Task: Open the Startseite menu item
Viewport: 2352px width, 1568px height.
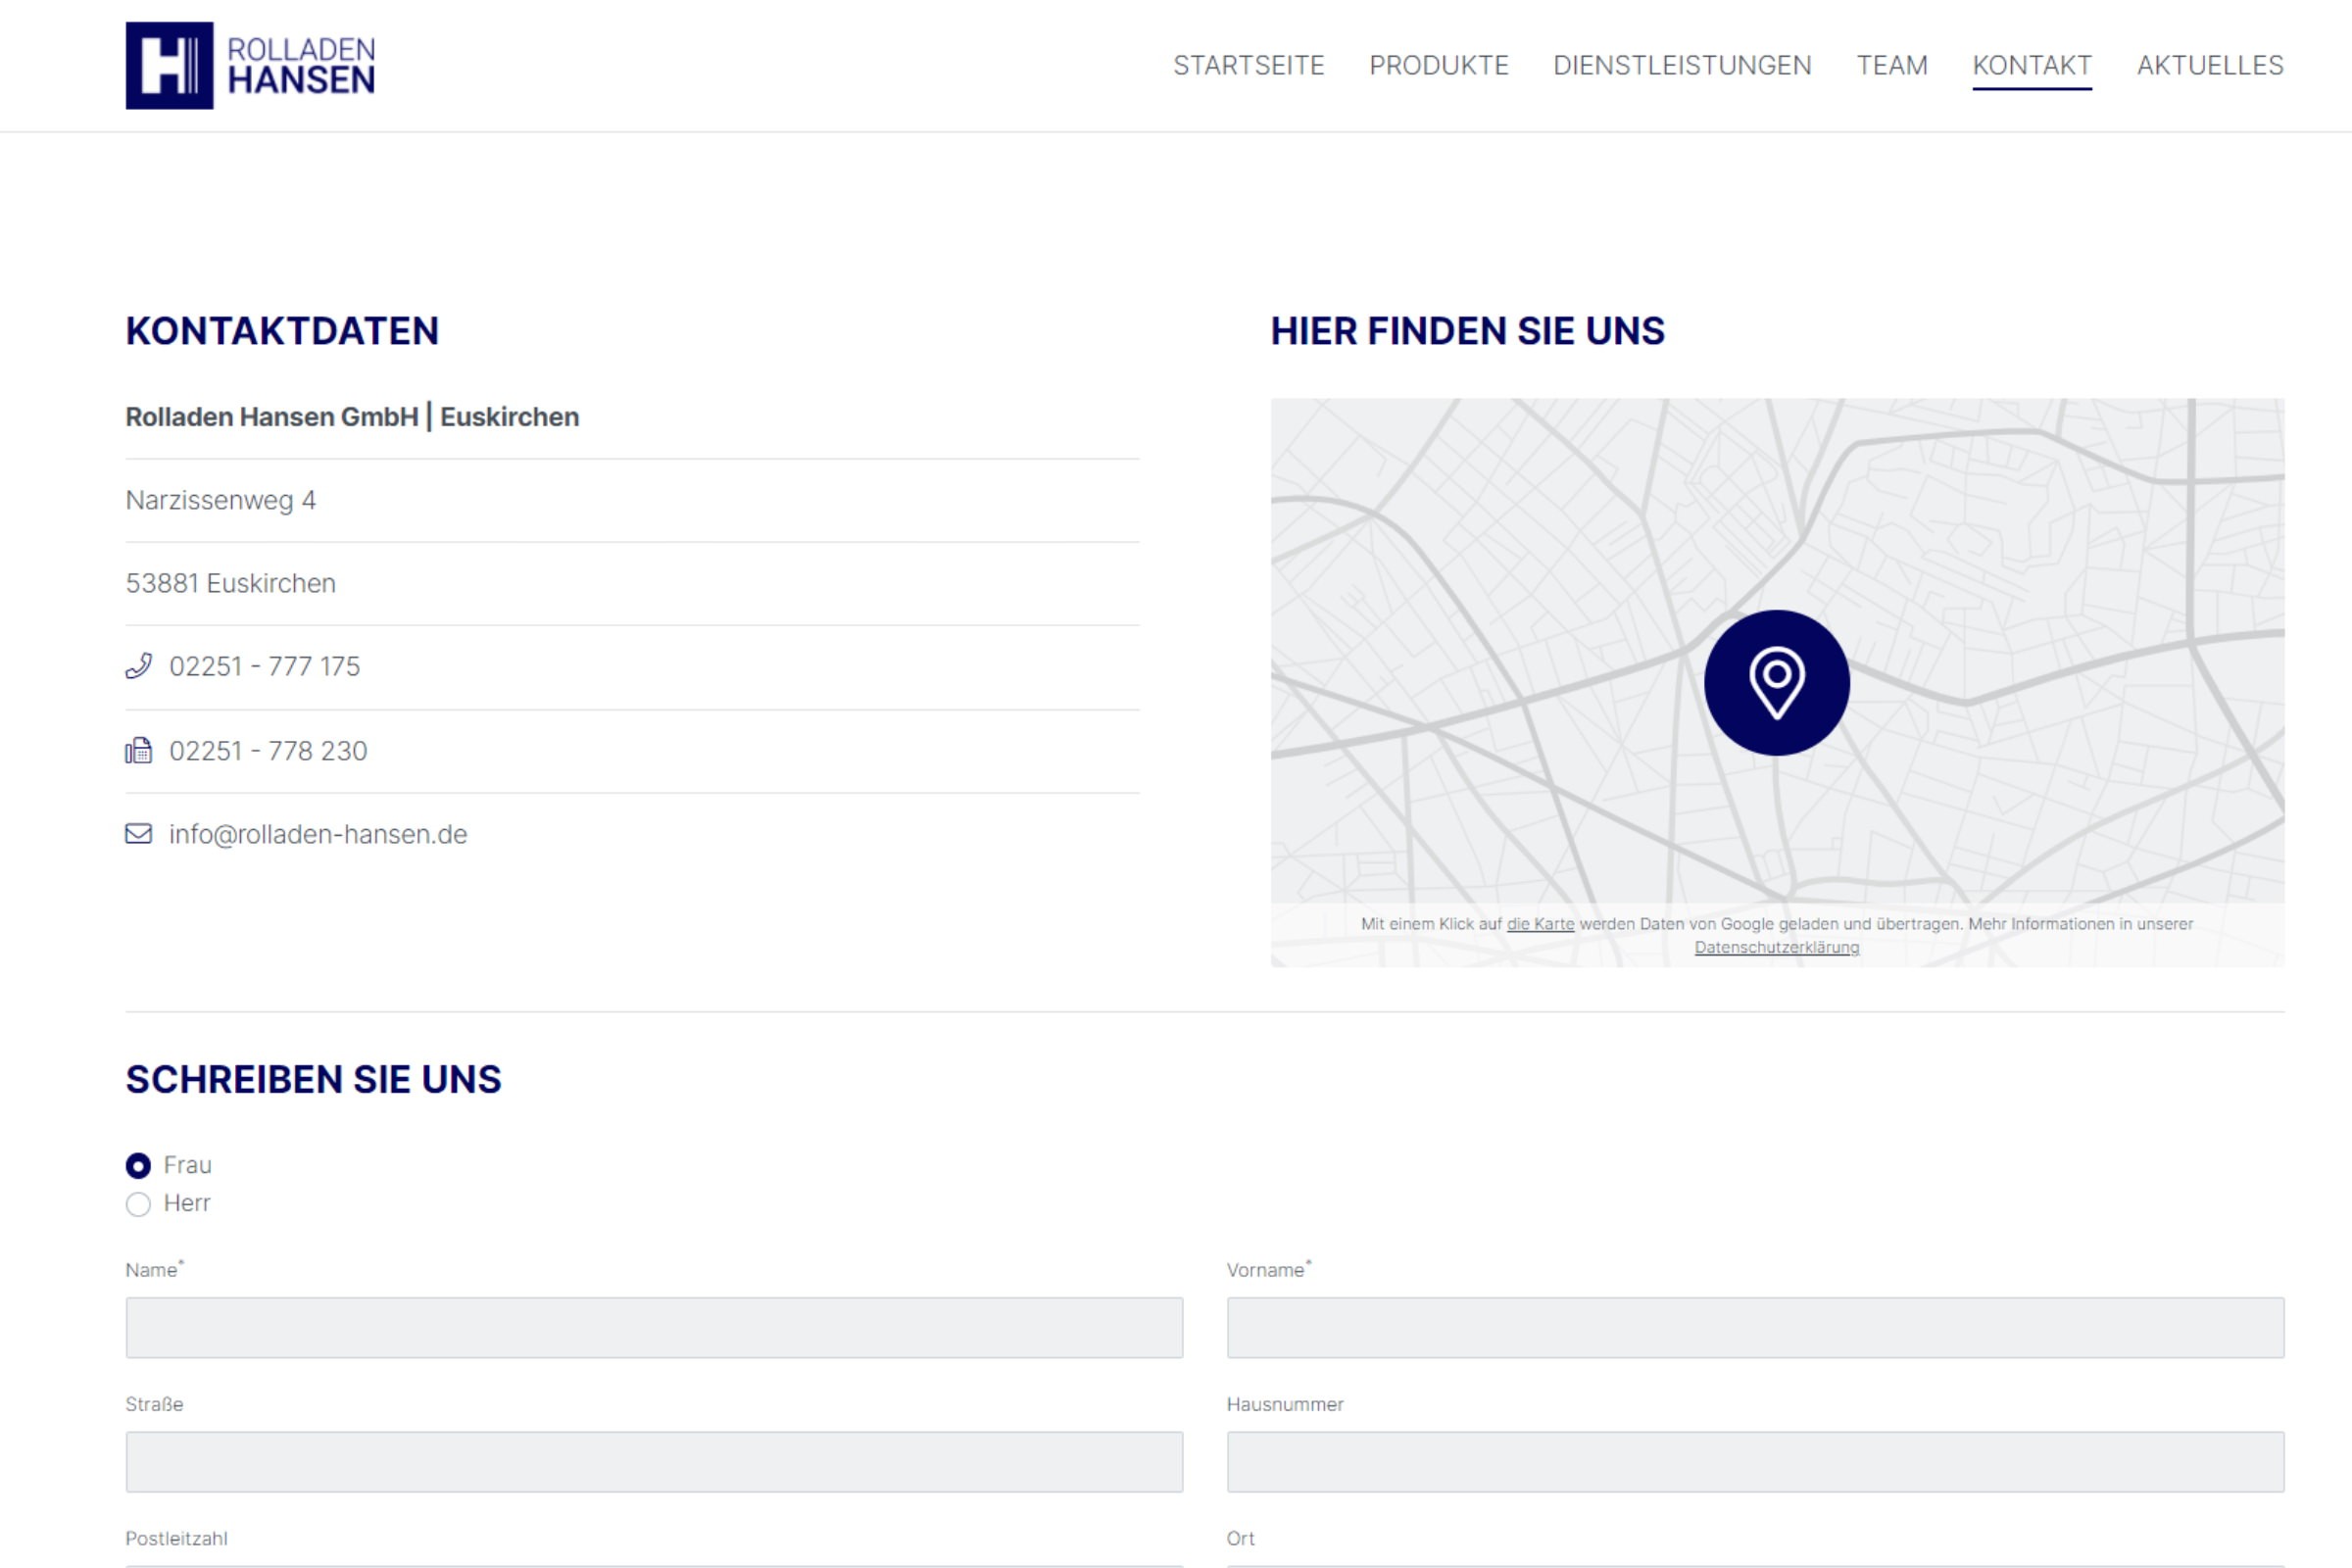Action: (1248, 66)
